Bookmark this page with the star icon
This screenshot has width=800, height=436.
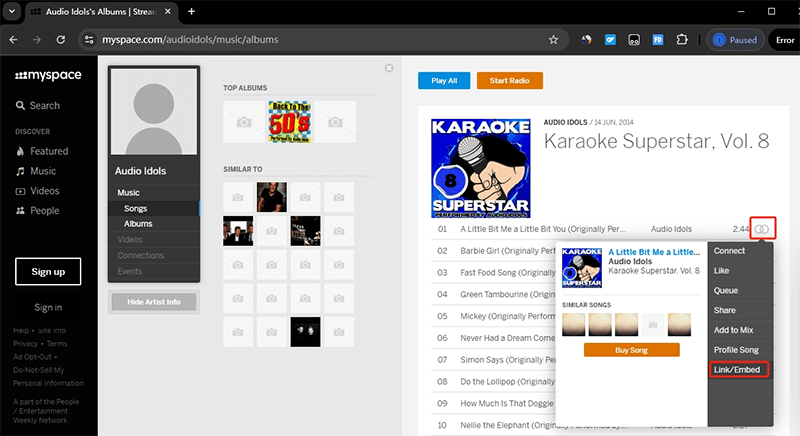[554, 40]
